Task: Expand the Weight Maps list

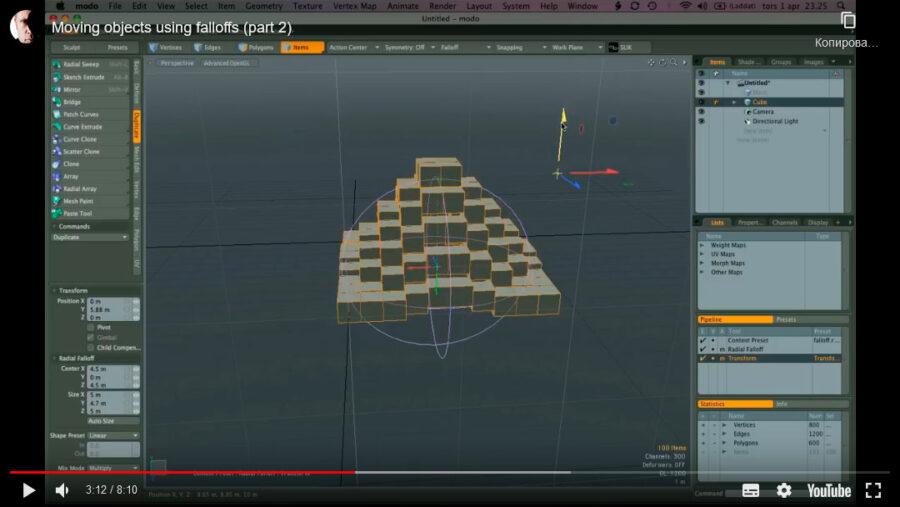Action: click(702, 245)
